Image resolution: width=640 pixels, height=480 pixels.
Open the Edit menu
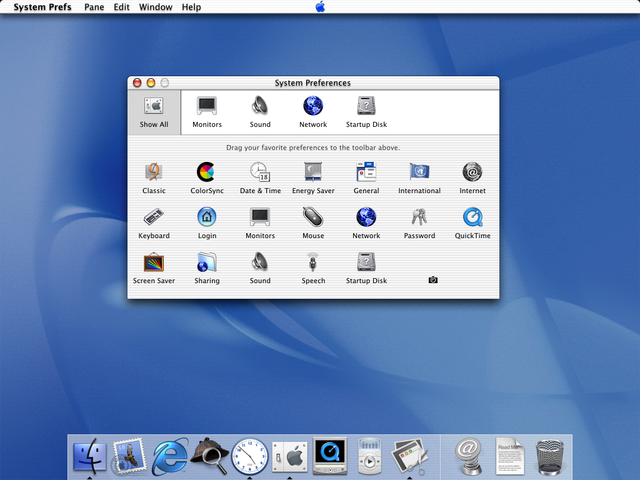tap(121, 7)
